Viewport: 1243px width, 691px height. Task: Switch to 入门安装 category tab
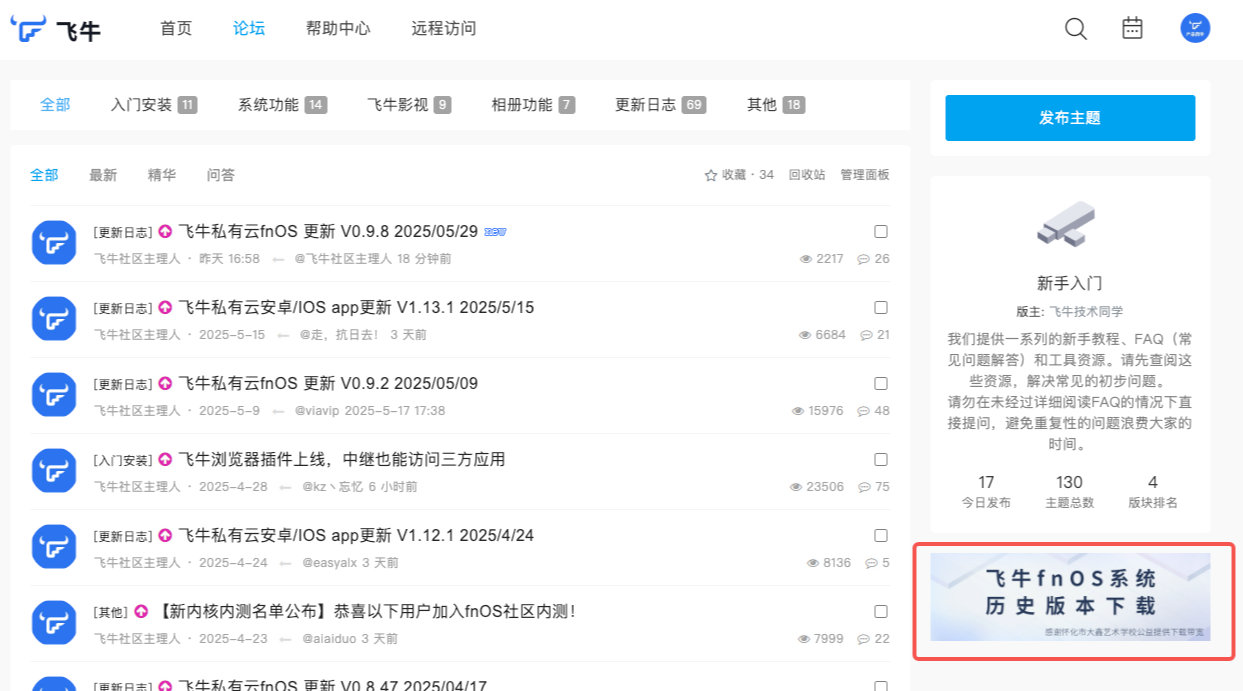point(154,105)
